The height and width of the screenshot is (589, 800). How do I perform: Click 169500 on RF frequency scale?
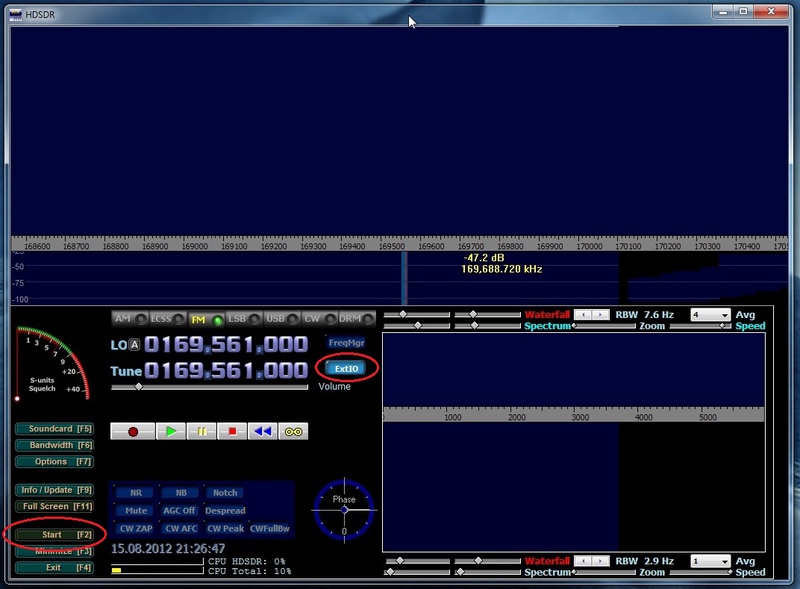tap(391, 246)
